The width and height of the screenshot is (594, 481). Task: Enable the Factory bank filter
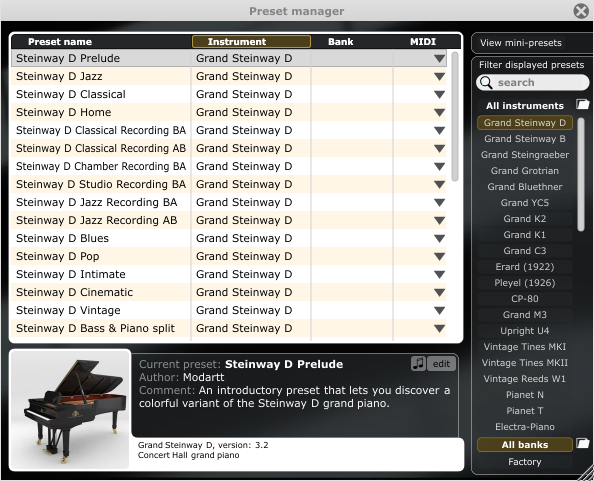pyautogui.click(x=525, y=462)
